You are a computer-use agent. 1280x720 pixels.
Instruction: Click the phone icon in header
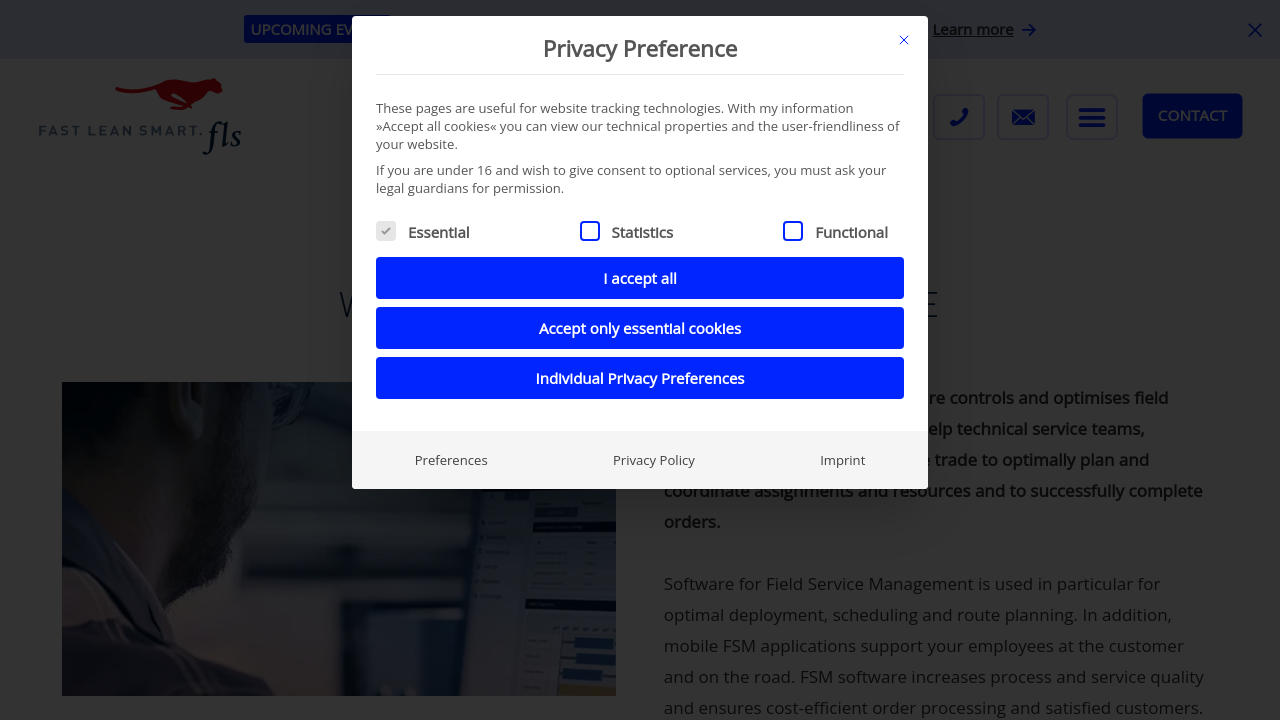click(959, 117)
